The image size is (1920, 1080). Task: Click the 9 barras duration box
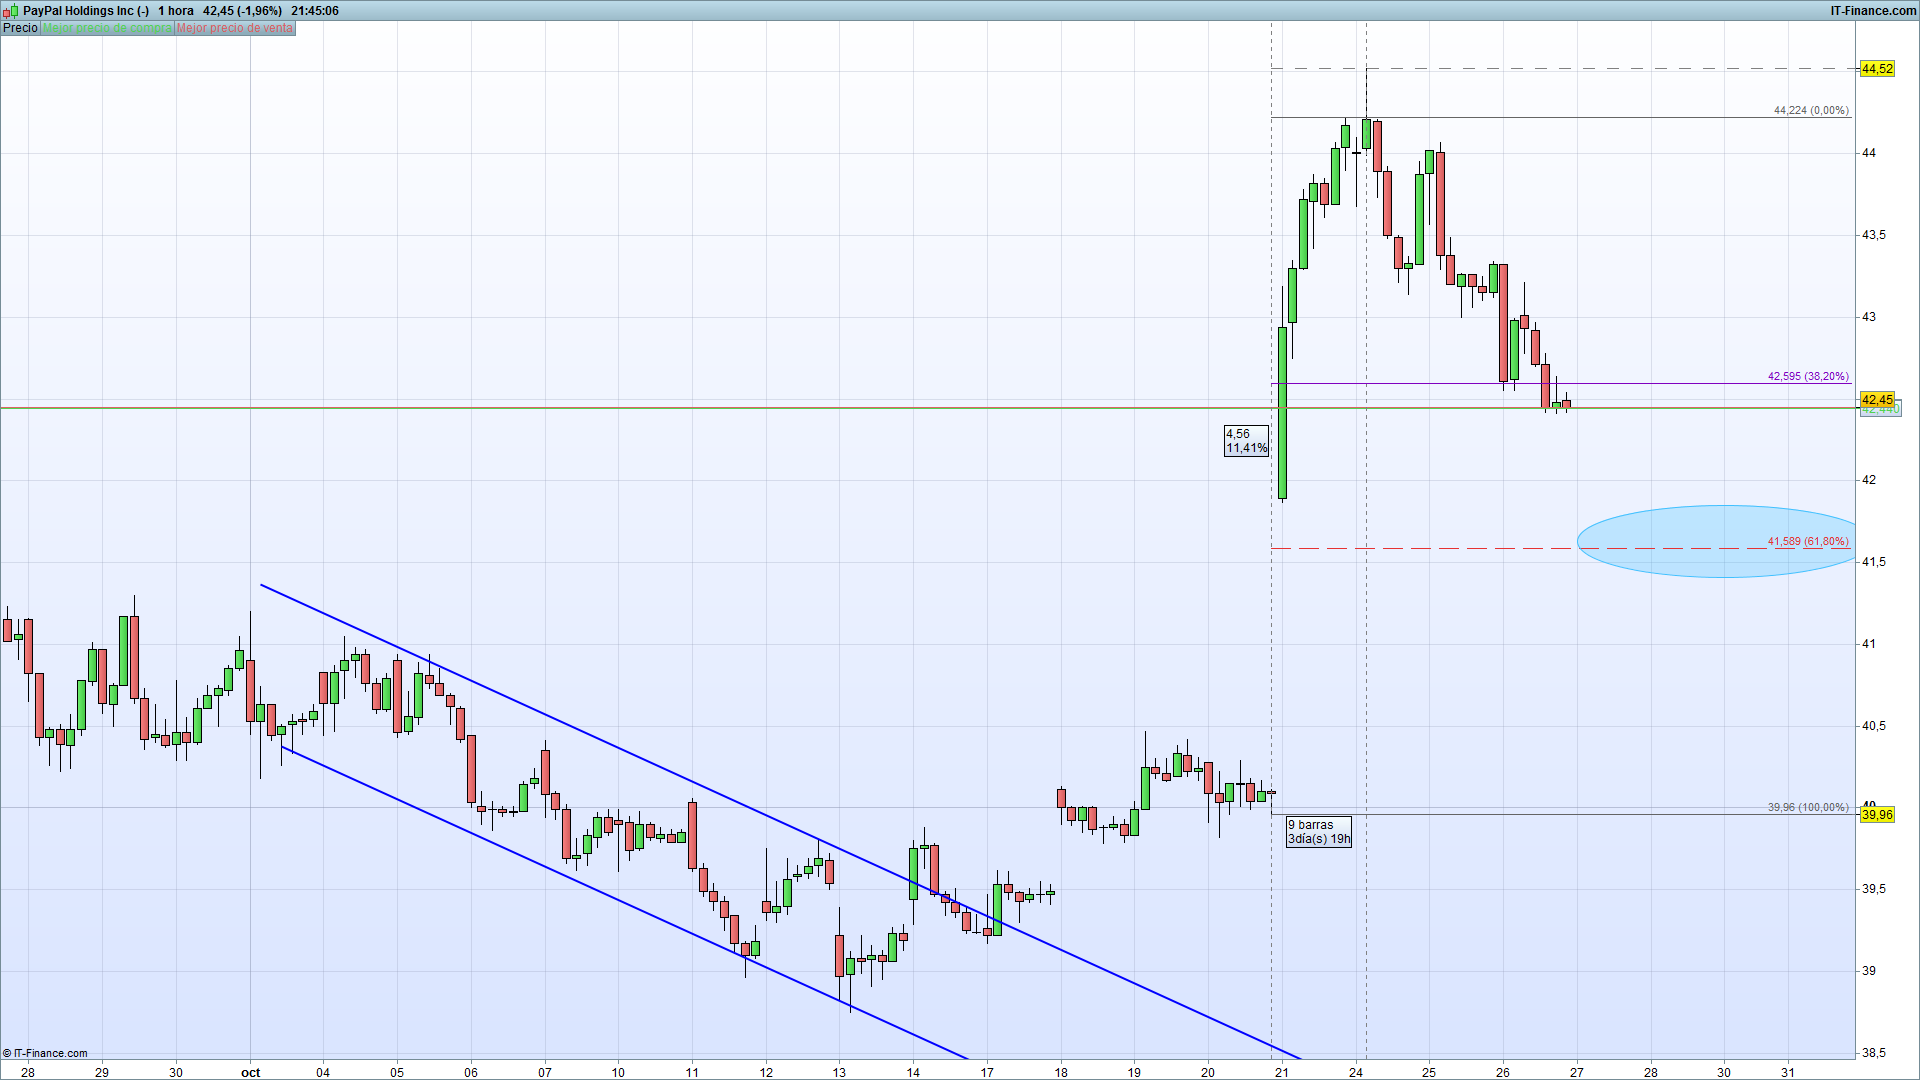tap(1318, 832)
